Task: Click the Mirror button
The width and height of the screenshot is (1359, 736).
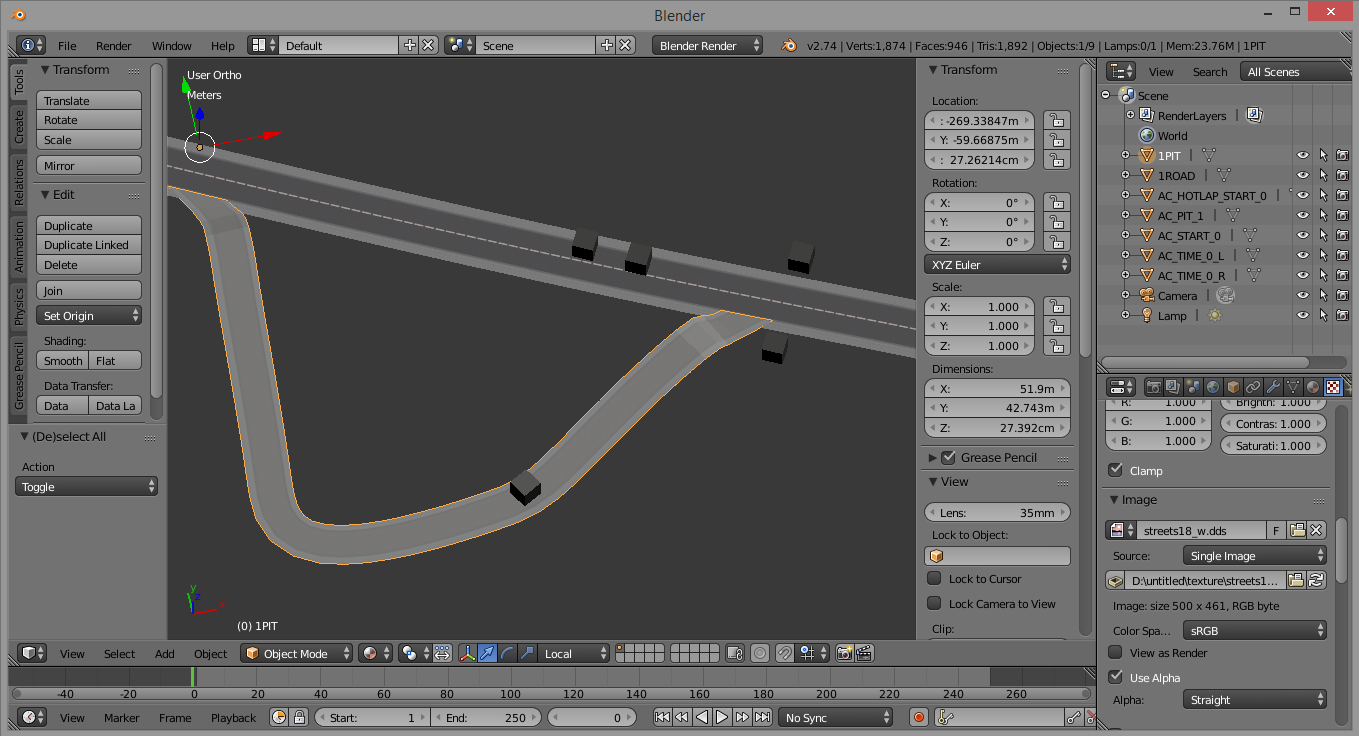Action: click(x=89, y=165)
